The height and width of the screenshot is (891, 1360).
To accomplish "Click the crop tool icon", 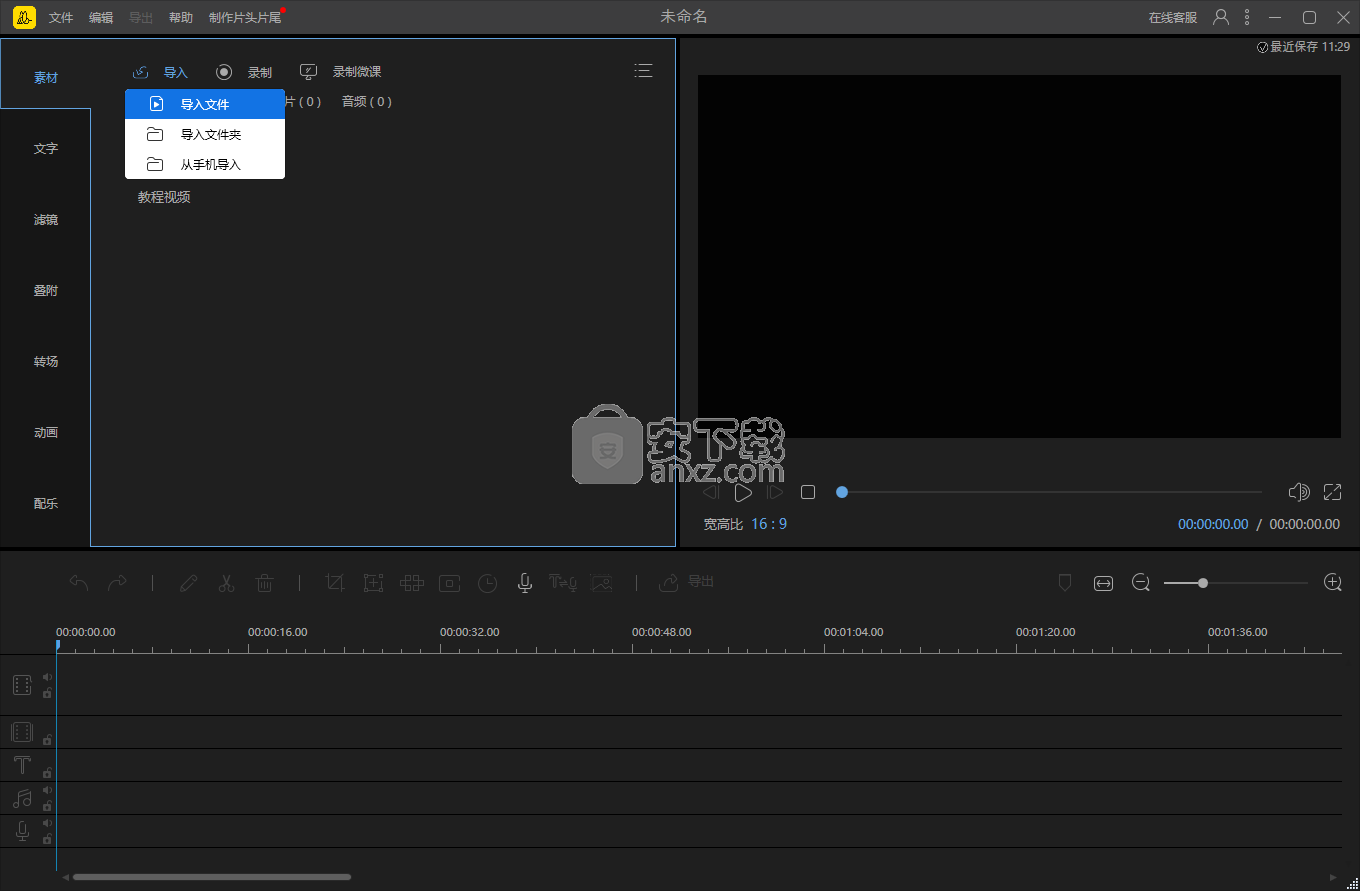I will click(335, 583).
